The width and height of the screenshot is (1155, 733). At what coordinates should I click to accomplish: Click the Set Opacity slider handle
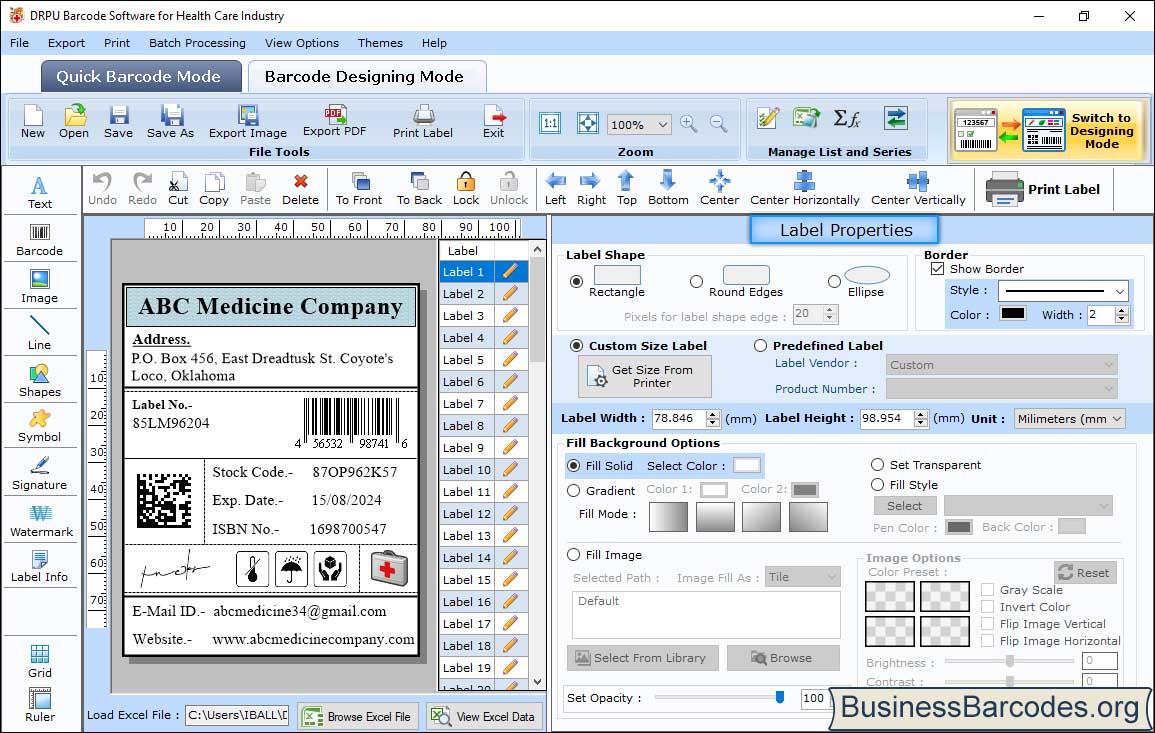tap(779, 697)
